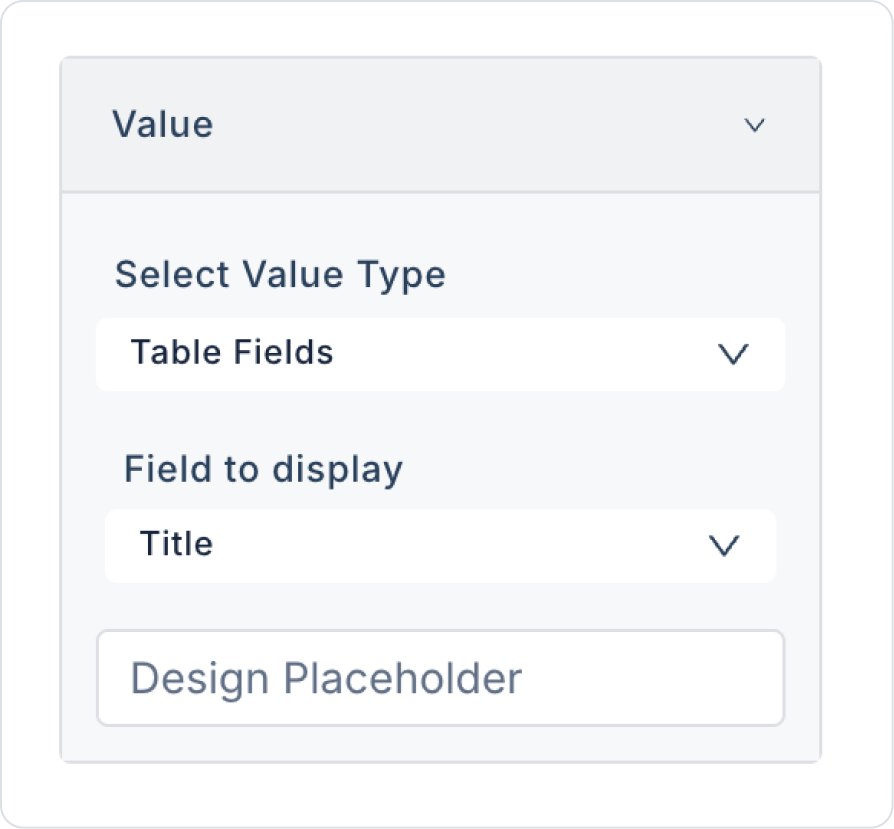The height and width of the screenshot is (829, 894).
Task: Click the arrow icon beside Table Fields
Action: tap(733, 354)
